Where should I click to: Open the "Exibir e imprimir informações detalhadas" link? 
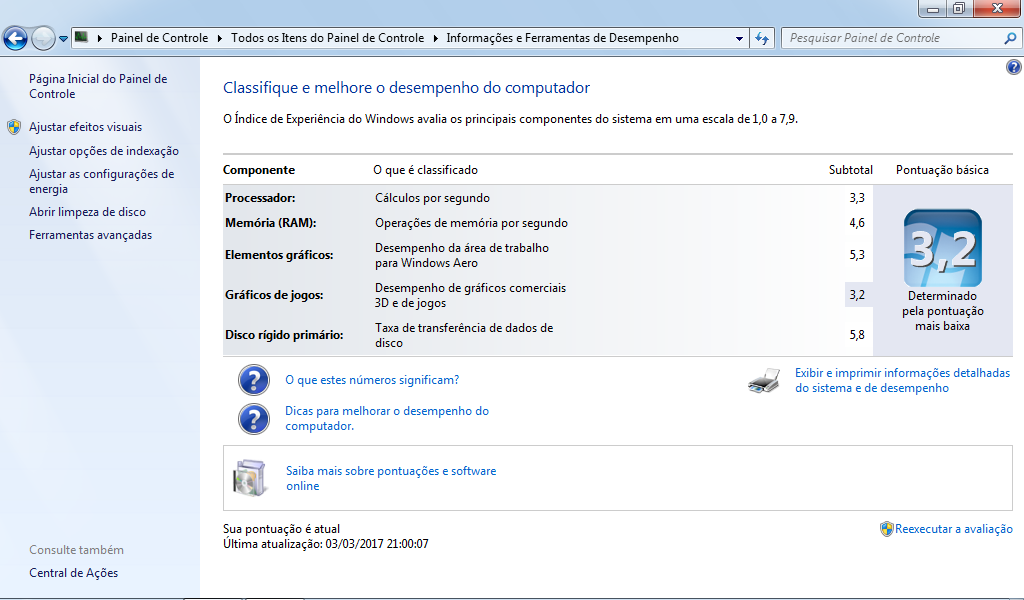[902, 380]
